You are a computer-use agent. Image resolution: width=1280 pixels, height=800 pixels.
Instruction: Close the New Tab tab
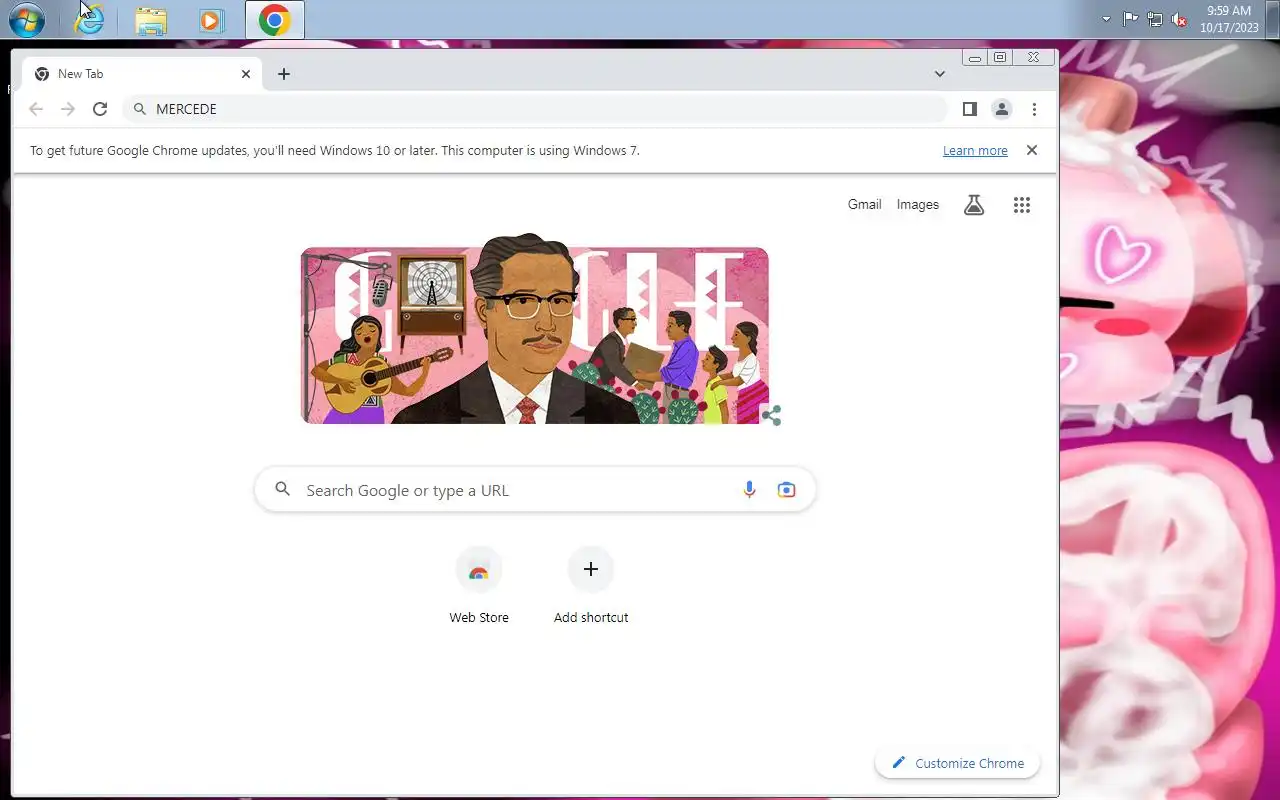pyautogui.click(x=246, y=74)
